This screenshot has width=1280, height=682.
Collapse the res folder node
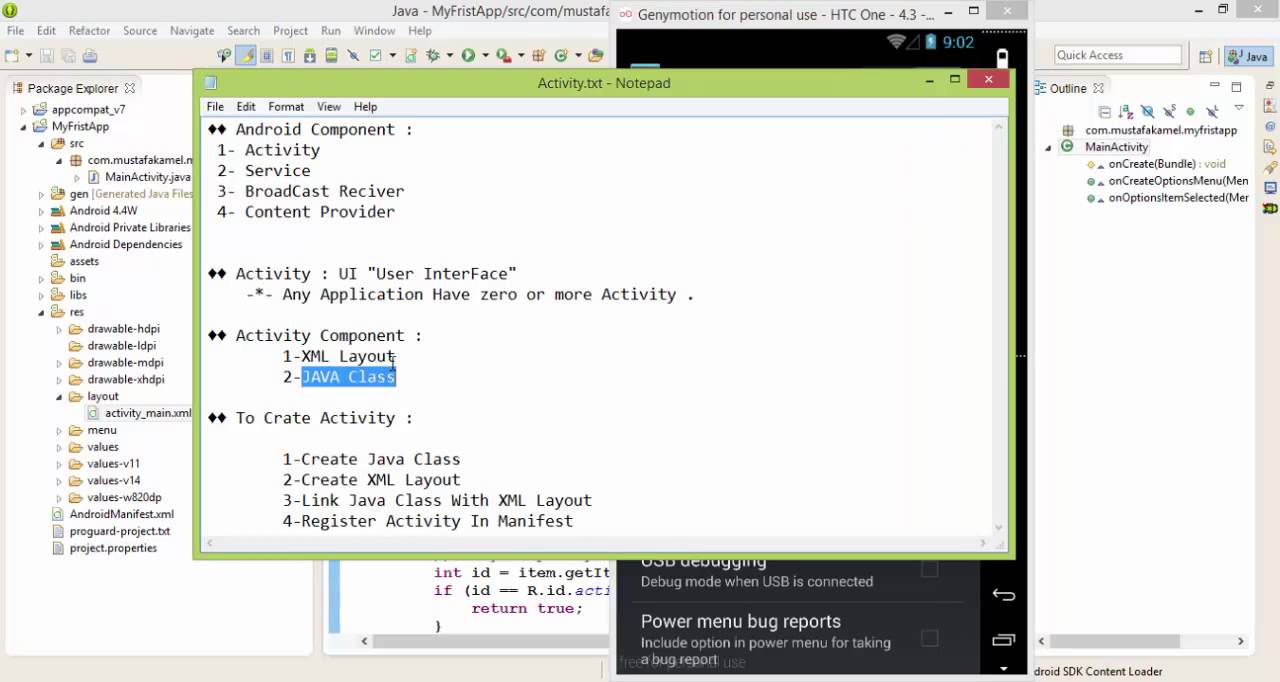point(41,312)
